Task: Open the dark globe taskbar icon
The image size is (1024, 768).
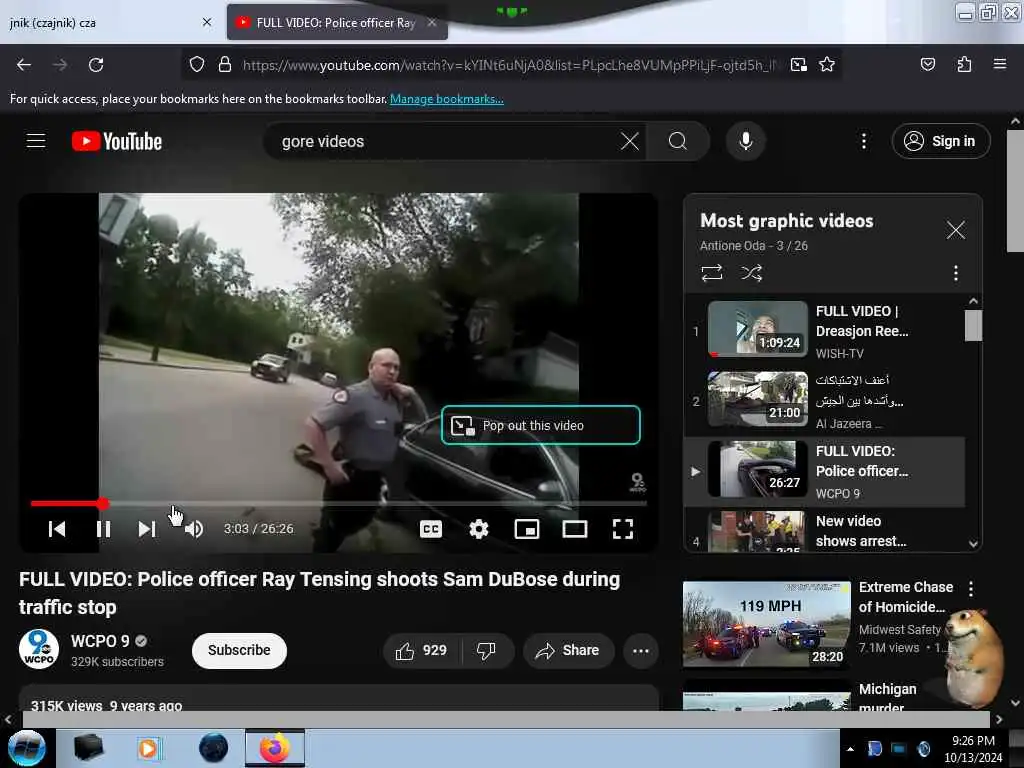Action: click(214, 748)
